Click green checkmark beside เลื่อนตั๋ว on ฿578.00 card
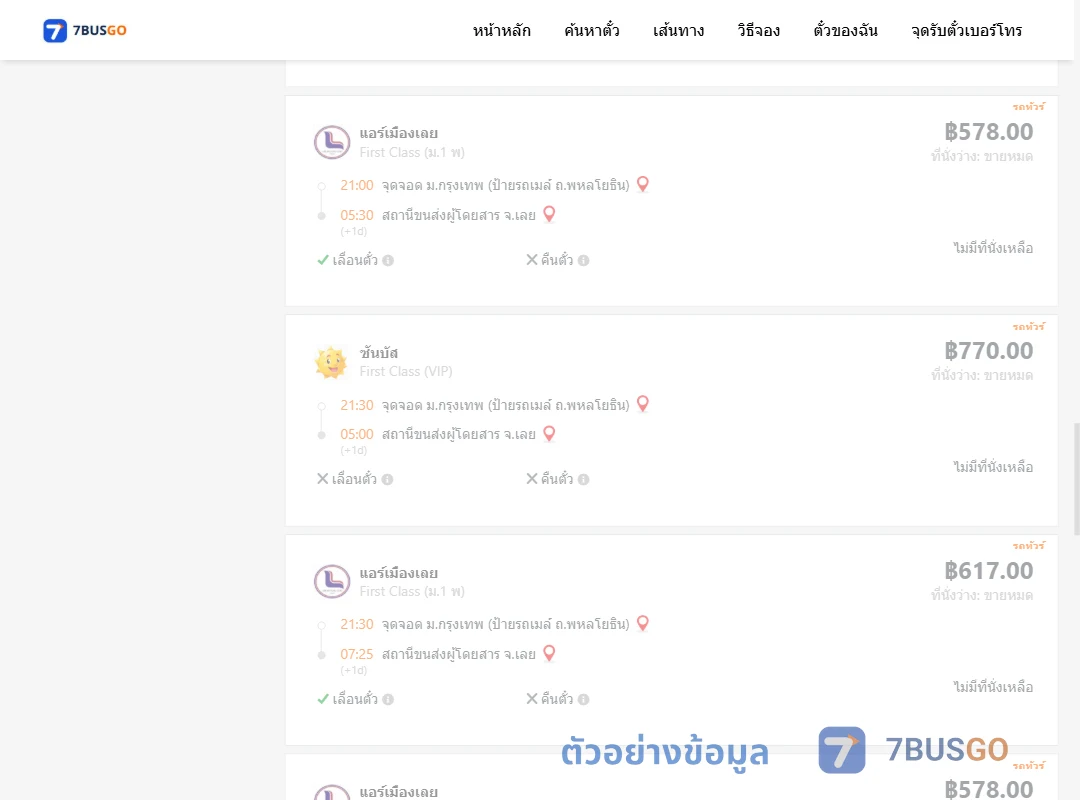Image resolution: width=1080 pixels, height=800 pixels. pos(322,260)
